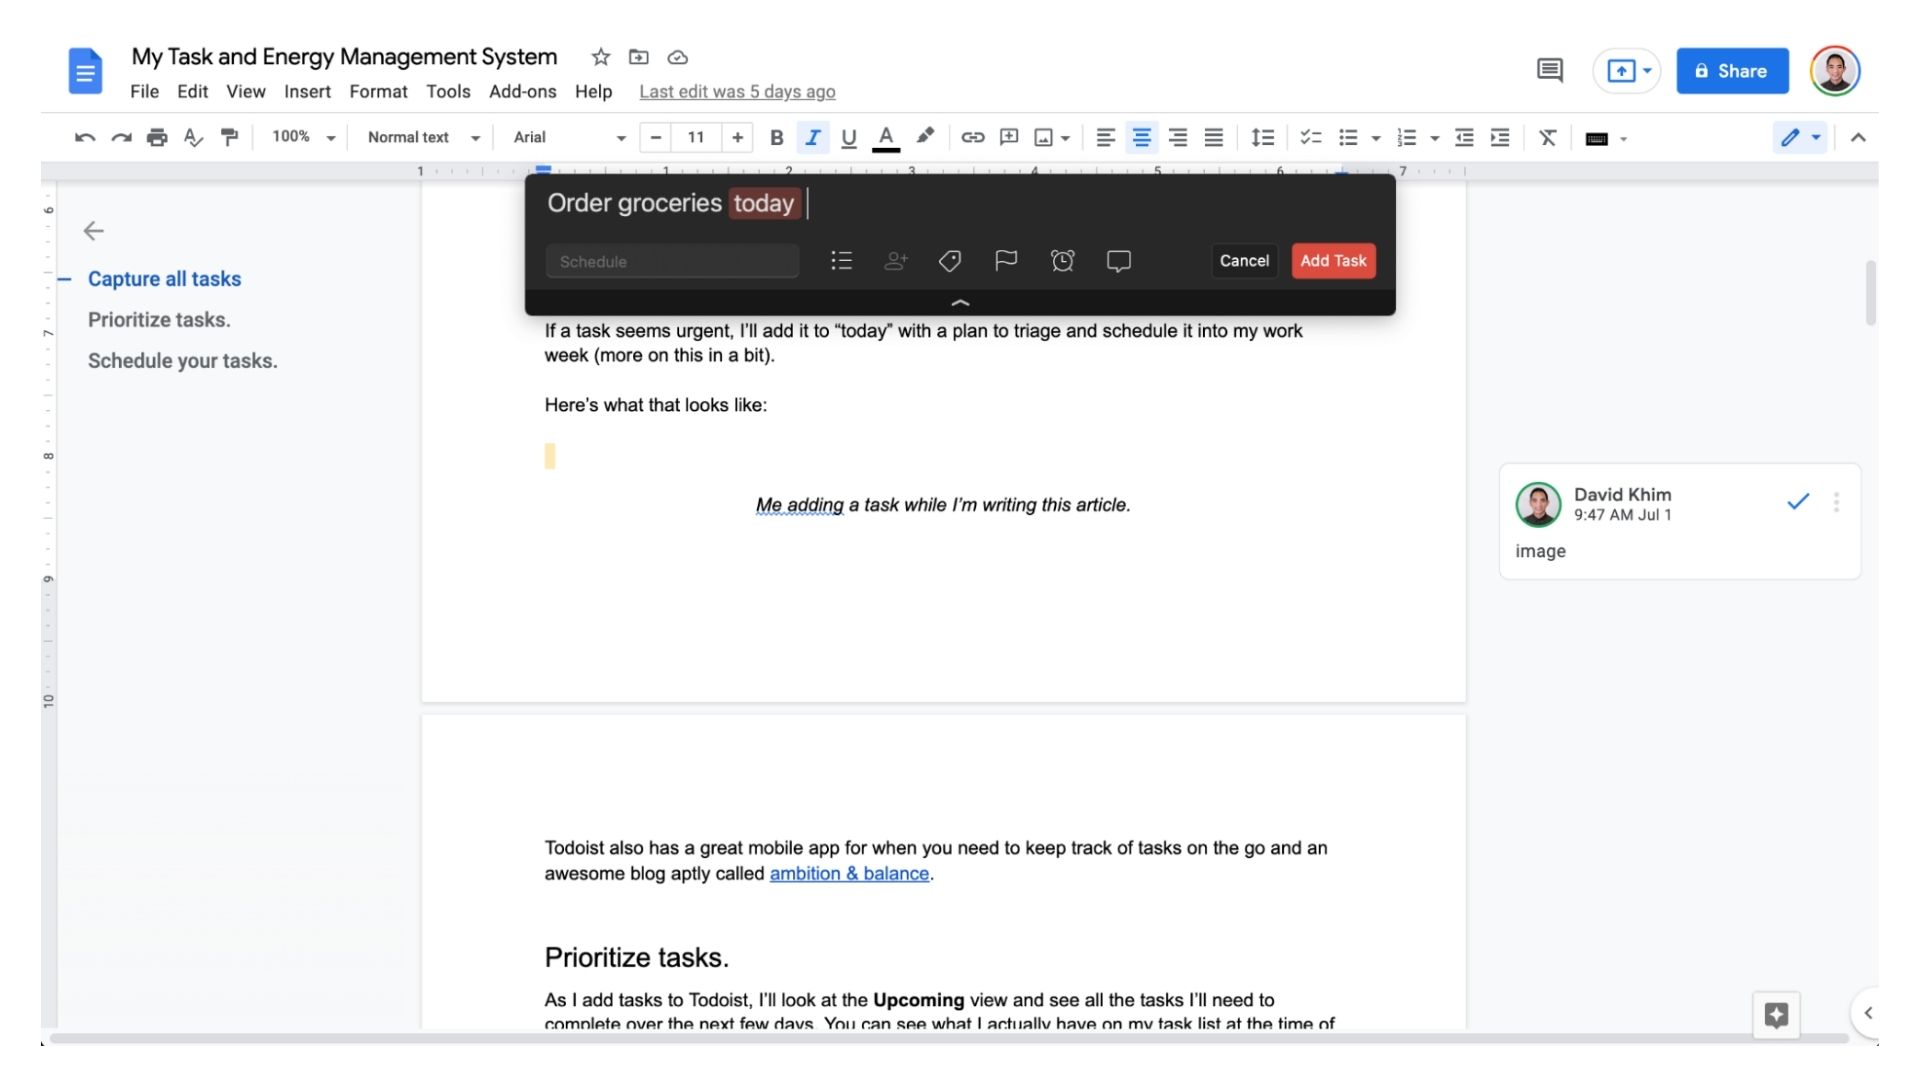
Task: Star the document next to its title
Action: coord(600,57)
